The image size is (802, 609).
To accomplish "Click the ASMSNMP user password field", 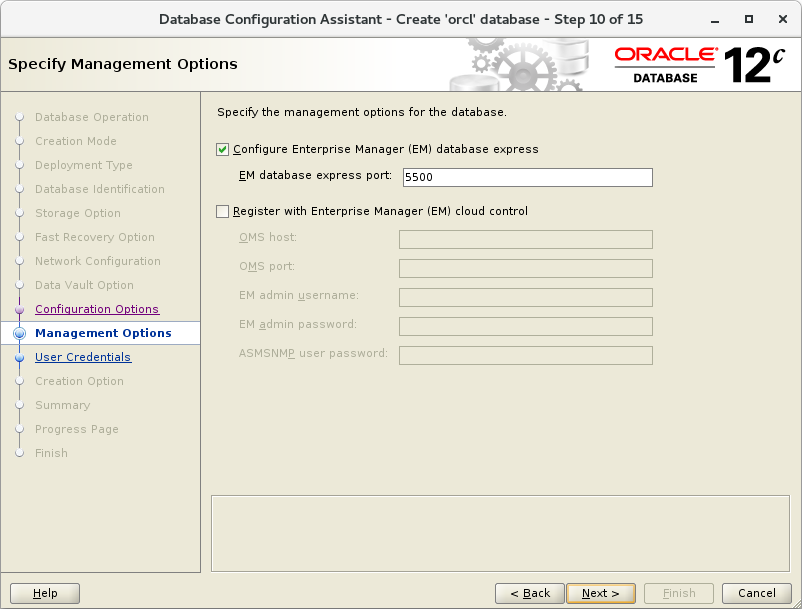I will (527, 354).
